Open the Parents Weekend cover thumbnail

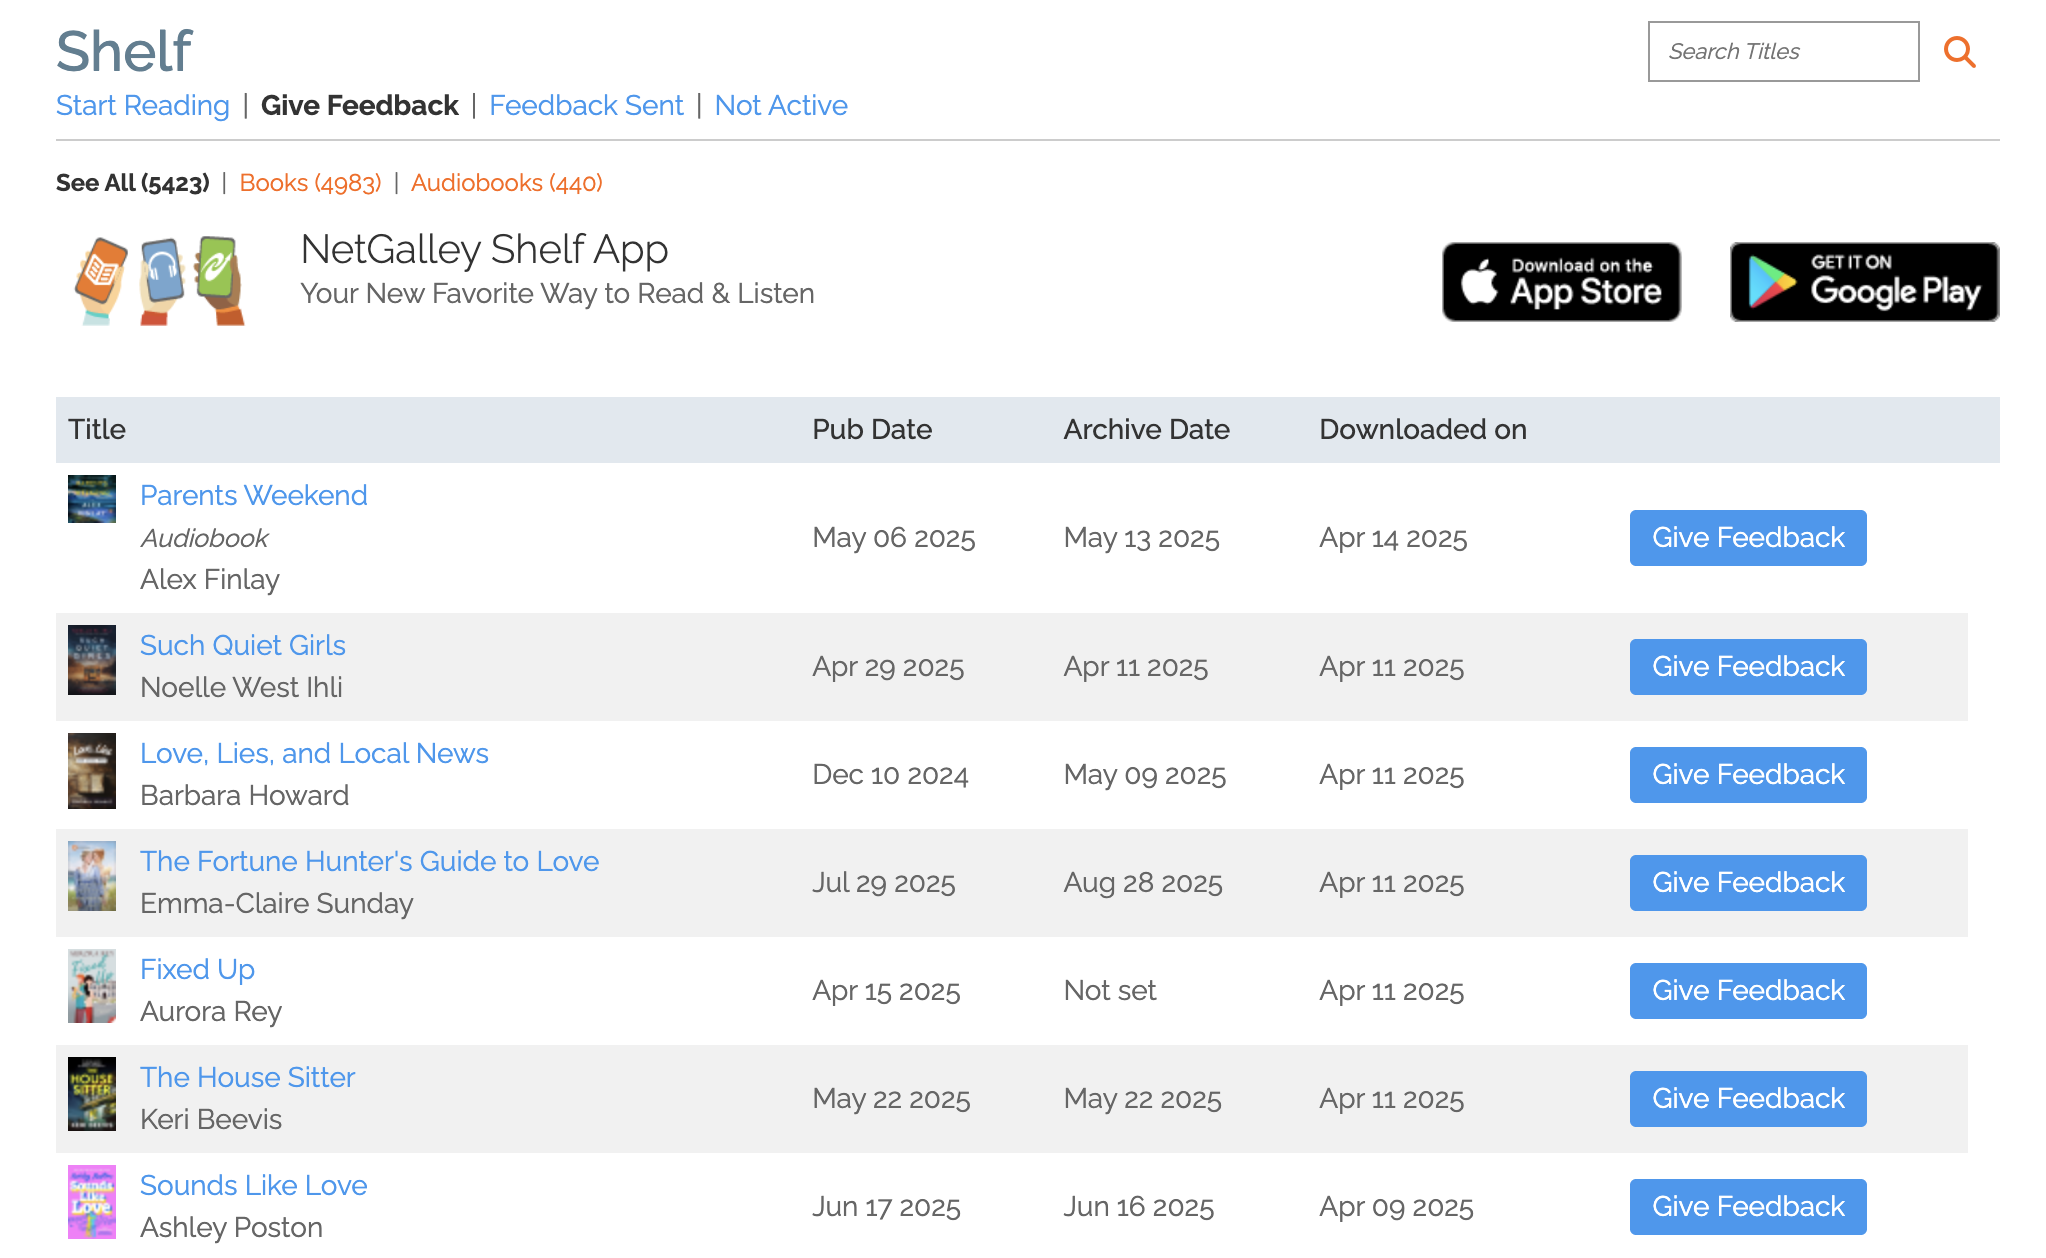(x=92, y=499)
